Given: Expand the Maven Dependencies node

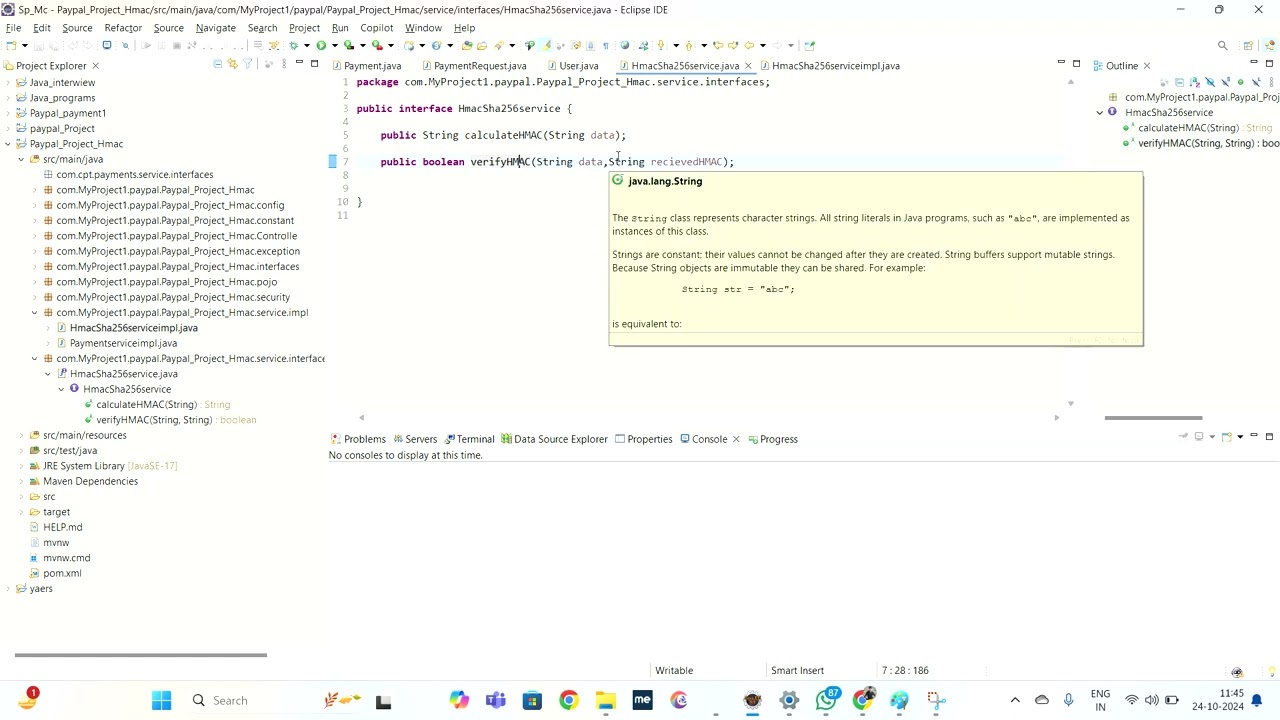Looking at the screenshot, I should pyautogui.click(x=21, y=481).
